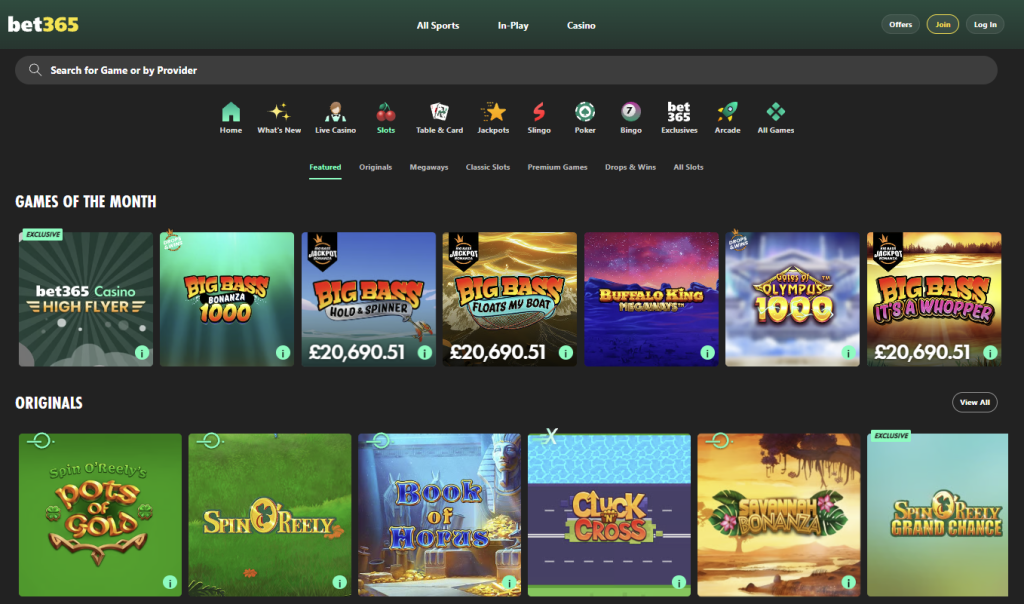The image size is (1024, 604).
Task: Show info for Big Bass Hold & Spinner
Action: point(424,353)
